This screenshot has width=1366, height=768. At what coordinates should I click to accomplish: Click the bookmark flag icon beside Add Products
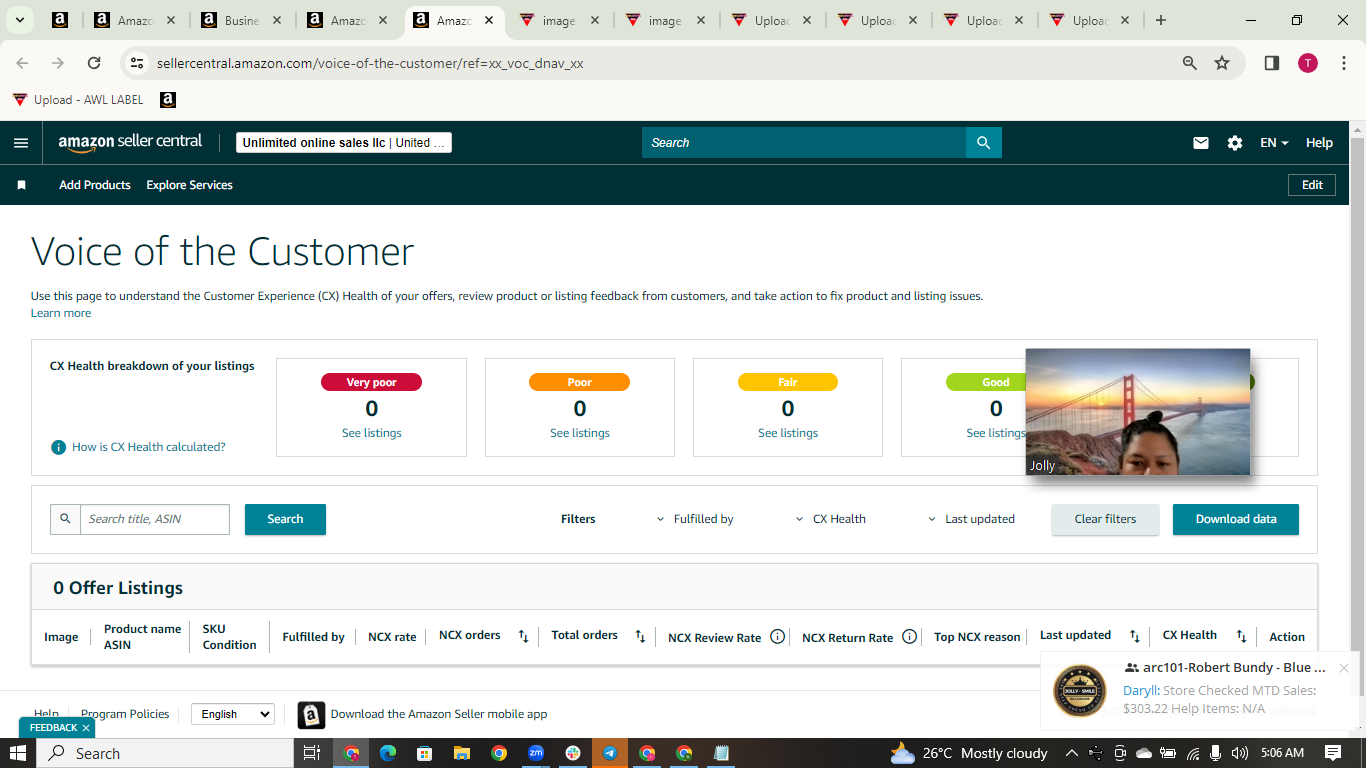(21, 185)
